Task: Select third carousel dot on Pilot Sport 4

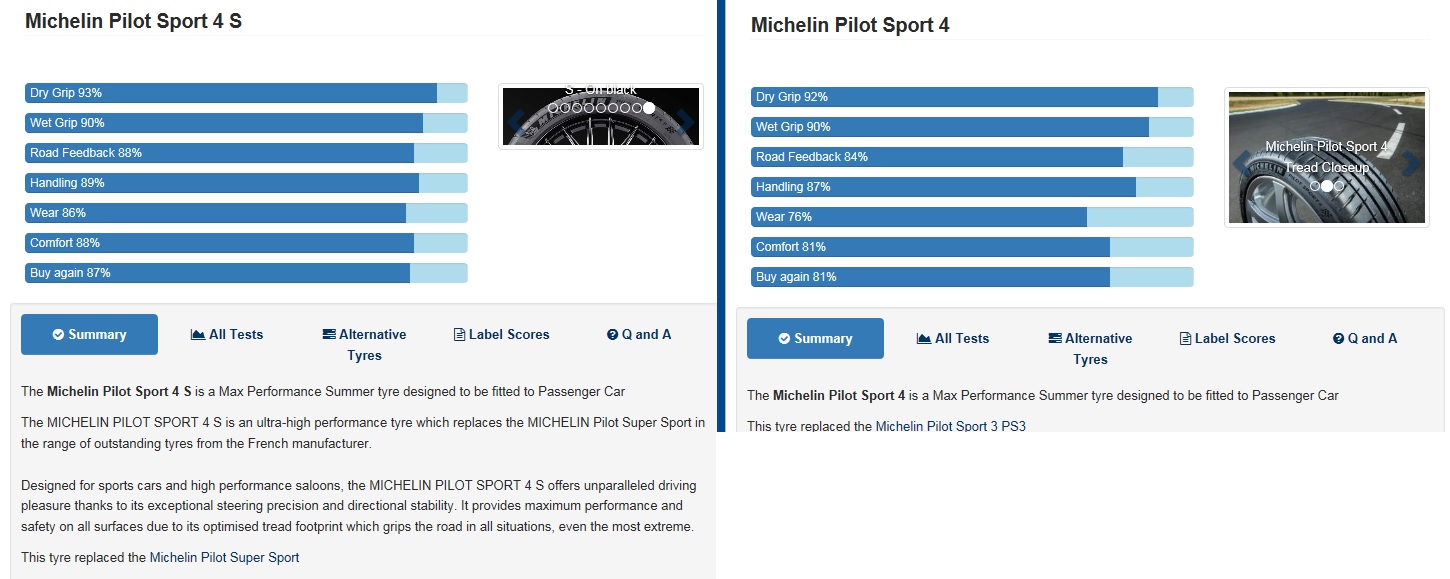Action: coord(1339,186)
